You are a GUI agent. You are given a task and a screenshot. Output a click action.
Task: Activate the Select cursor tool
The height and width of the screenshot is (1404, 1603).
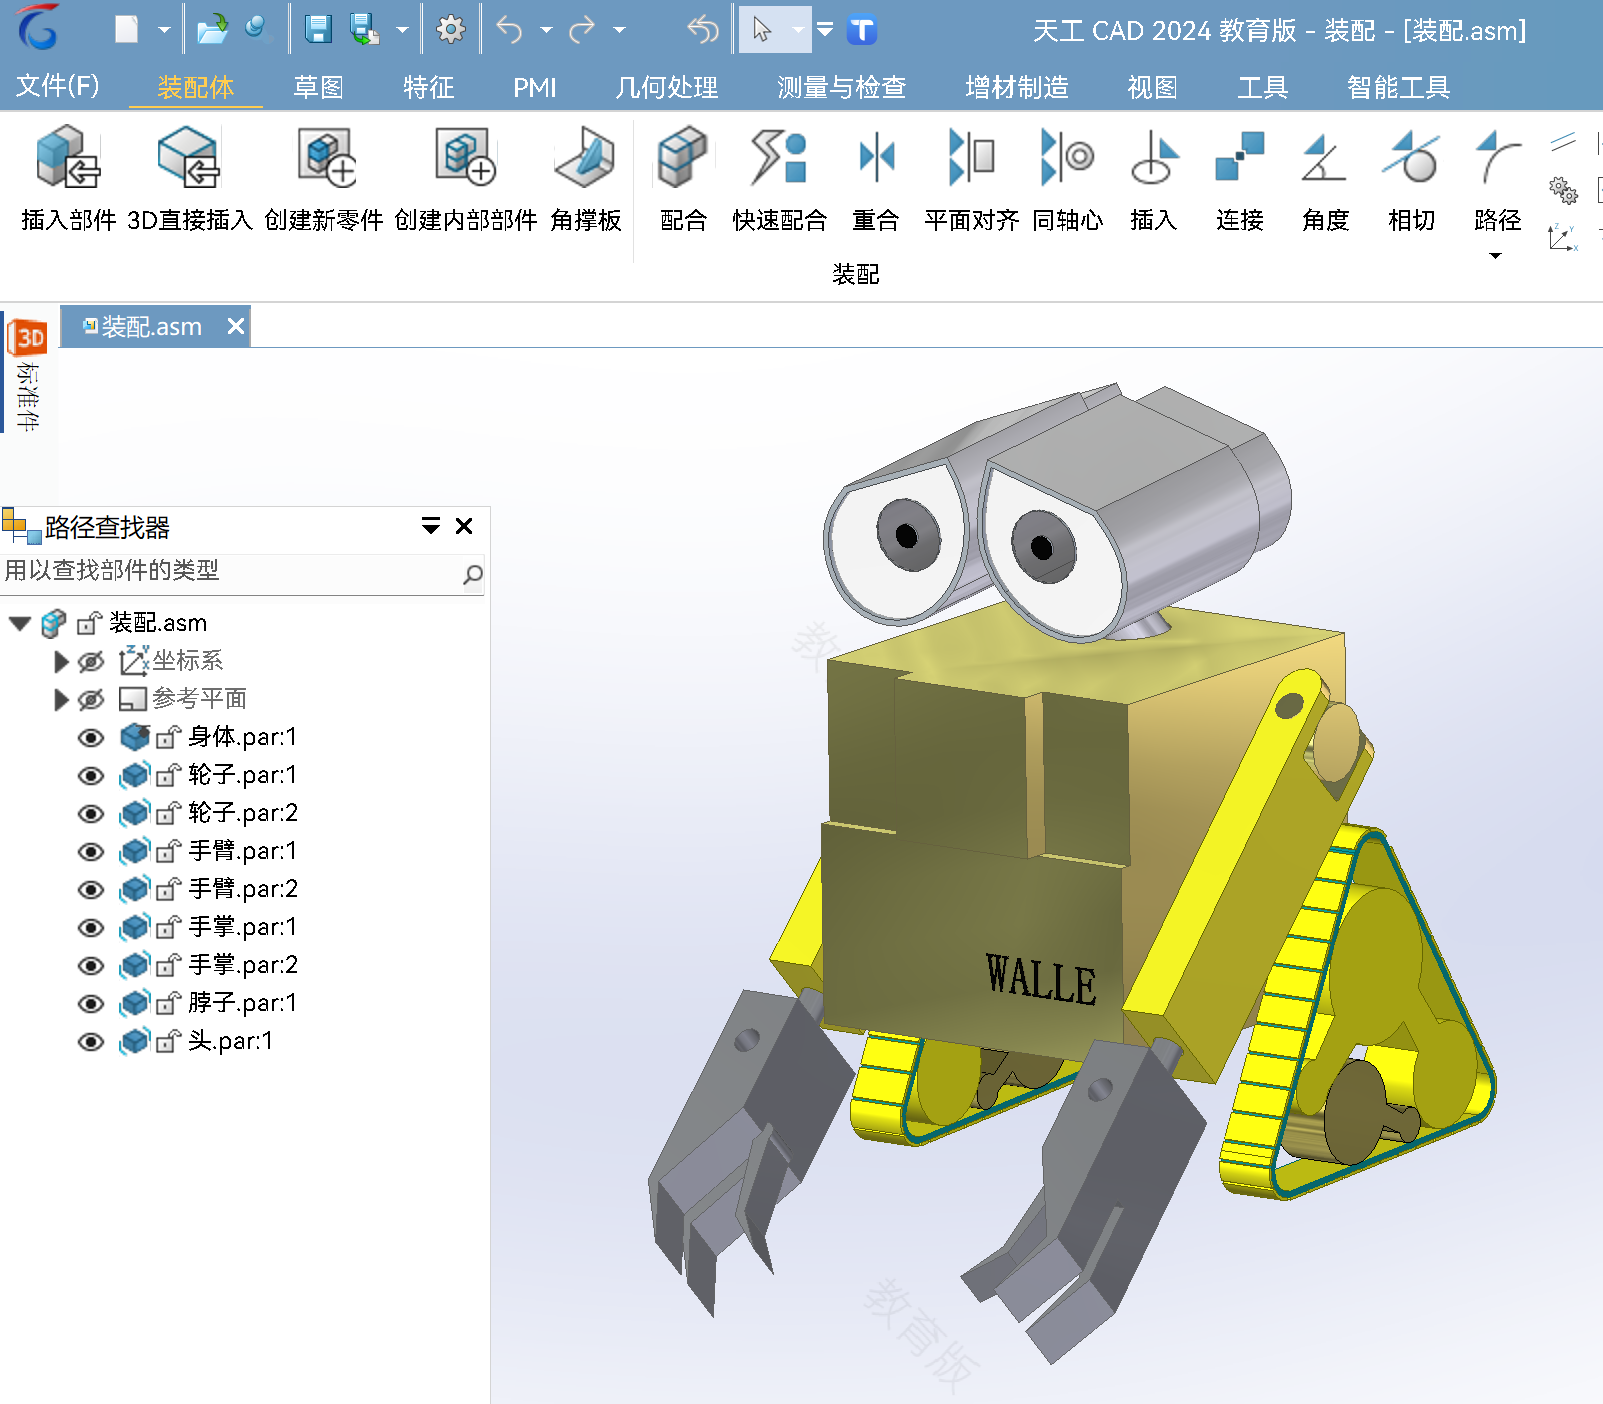point(762,30)
